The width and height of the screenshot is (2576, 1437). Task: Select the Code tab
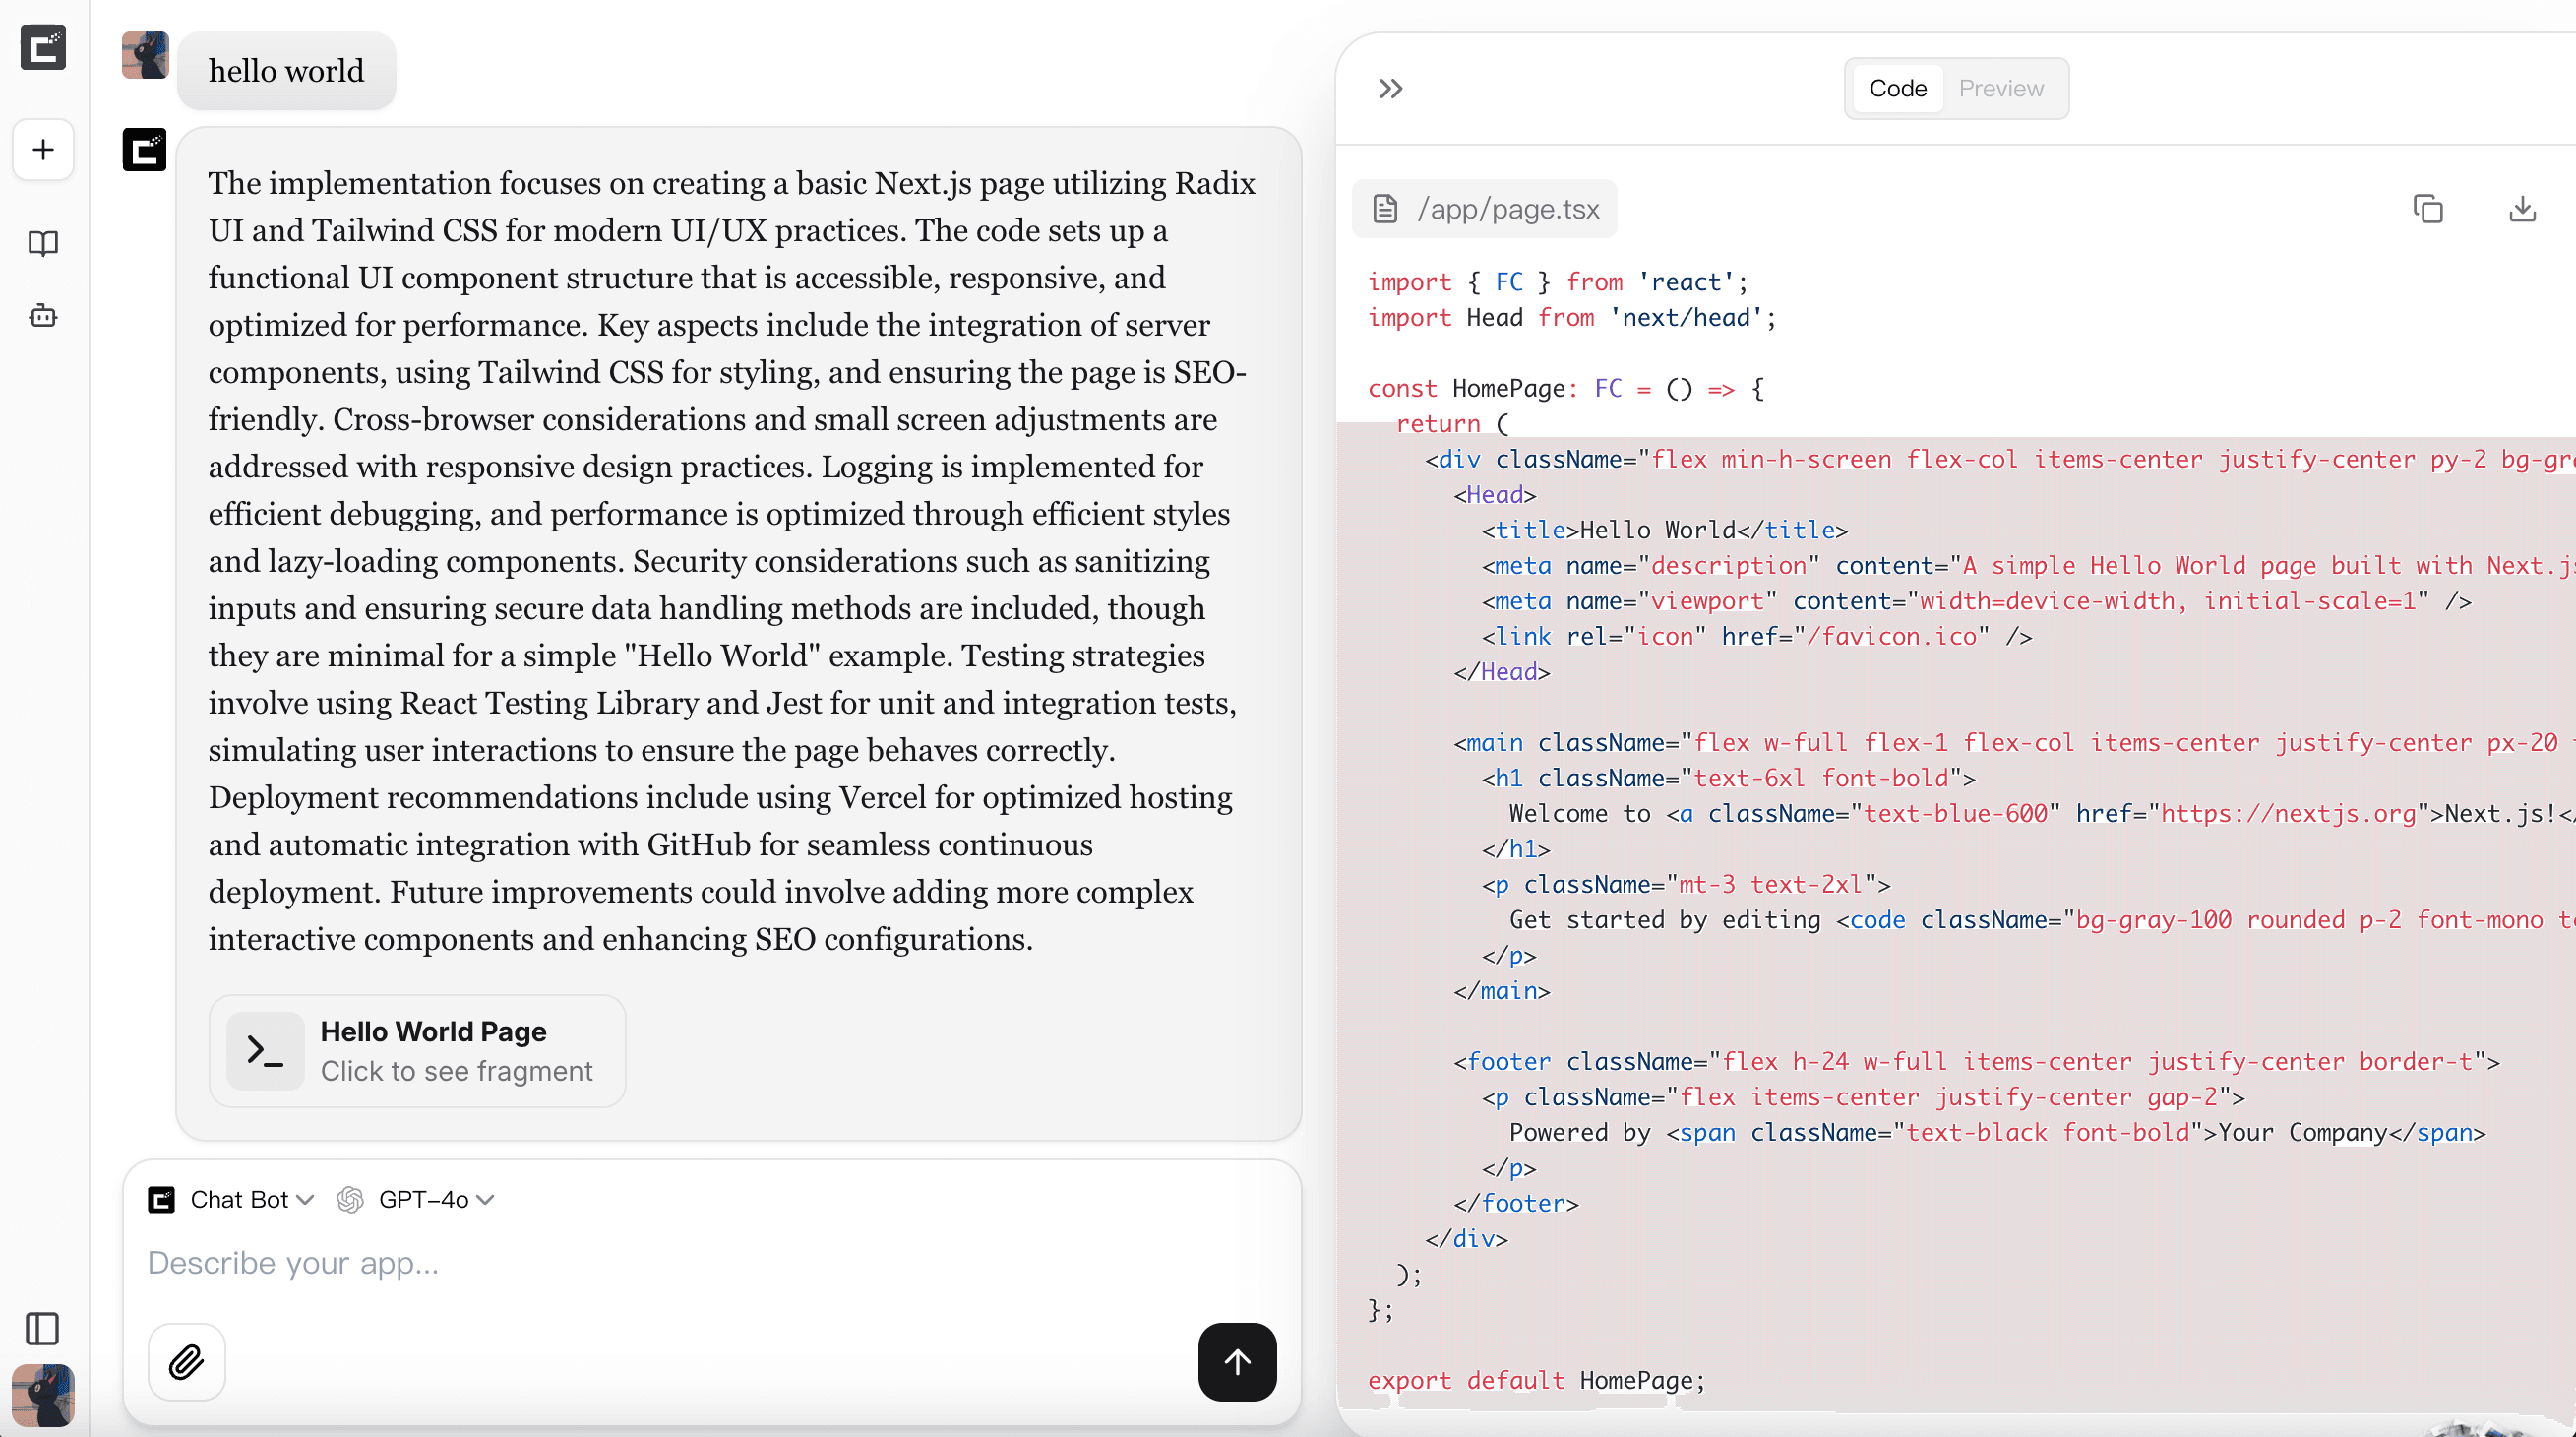point(1897,87)
